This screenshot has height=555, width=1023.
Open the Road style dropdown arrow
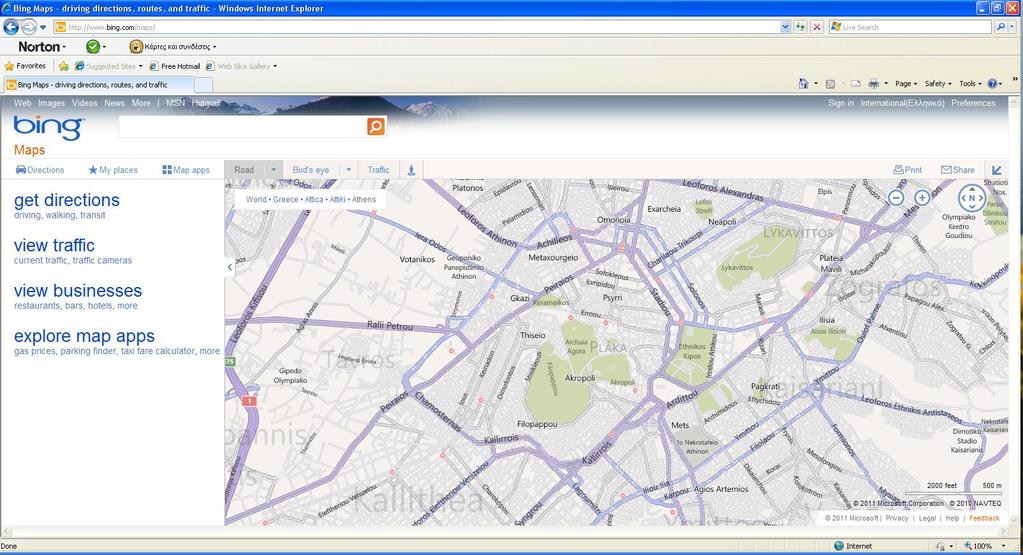(x=273, y=170)
